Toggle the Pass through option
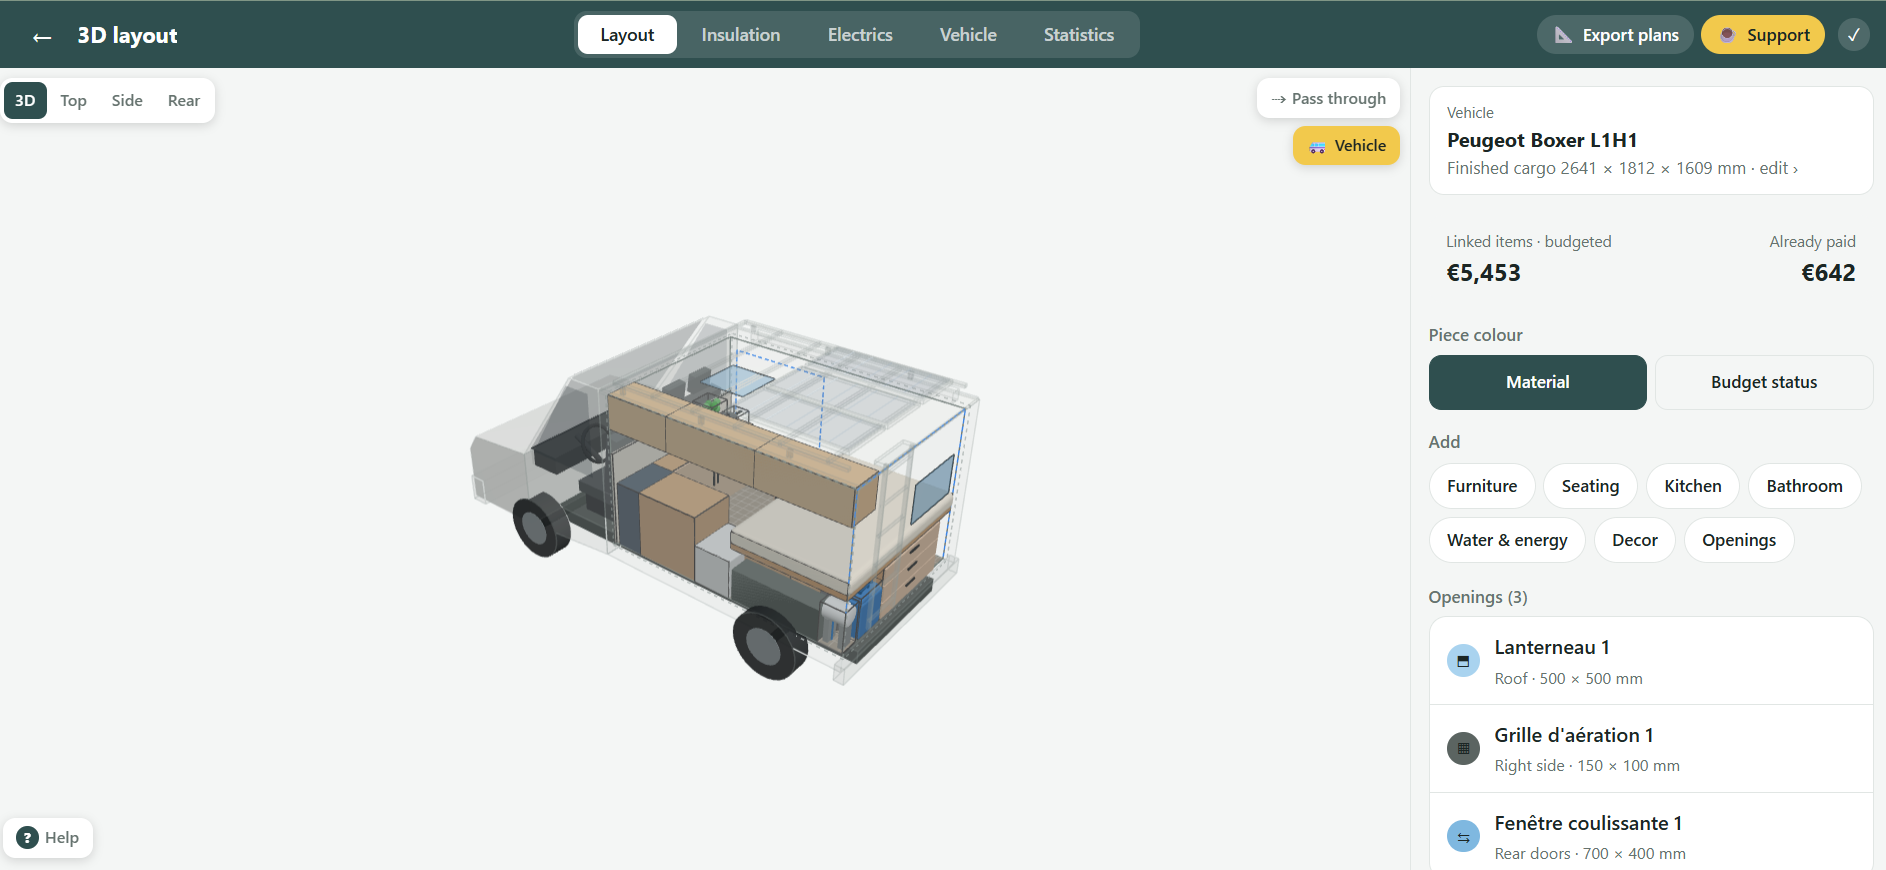The width and height of the screenshot is (1886, 870). (1328, 99)
